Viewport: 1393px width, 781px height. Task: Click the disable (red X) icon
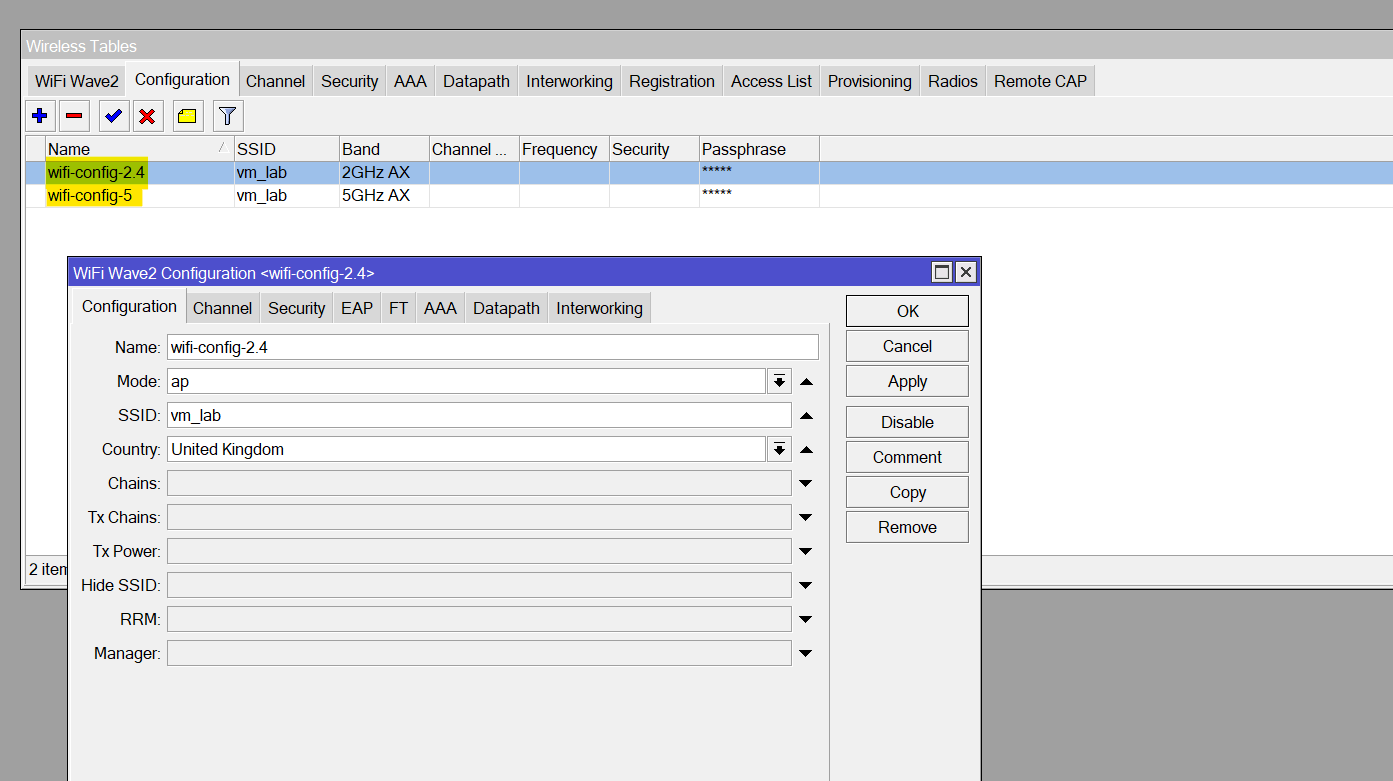click(x=148, y=116)
